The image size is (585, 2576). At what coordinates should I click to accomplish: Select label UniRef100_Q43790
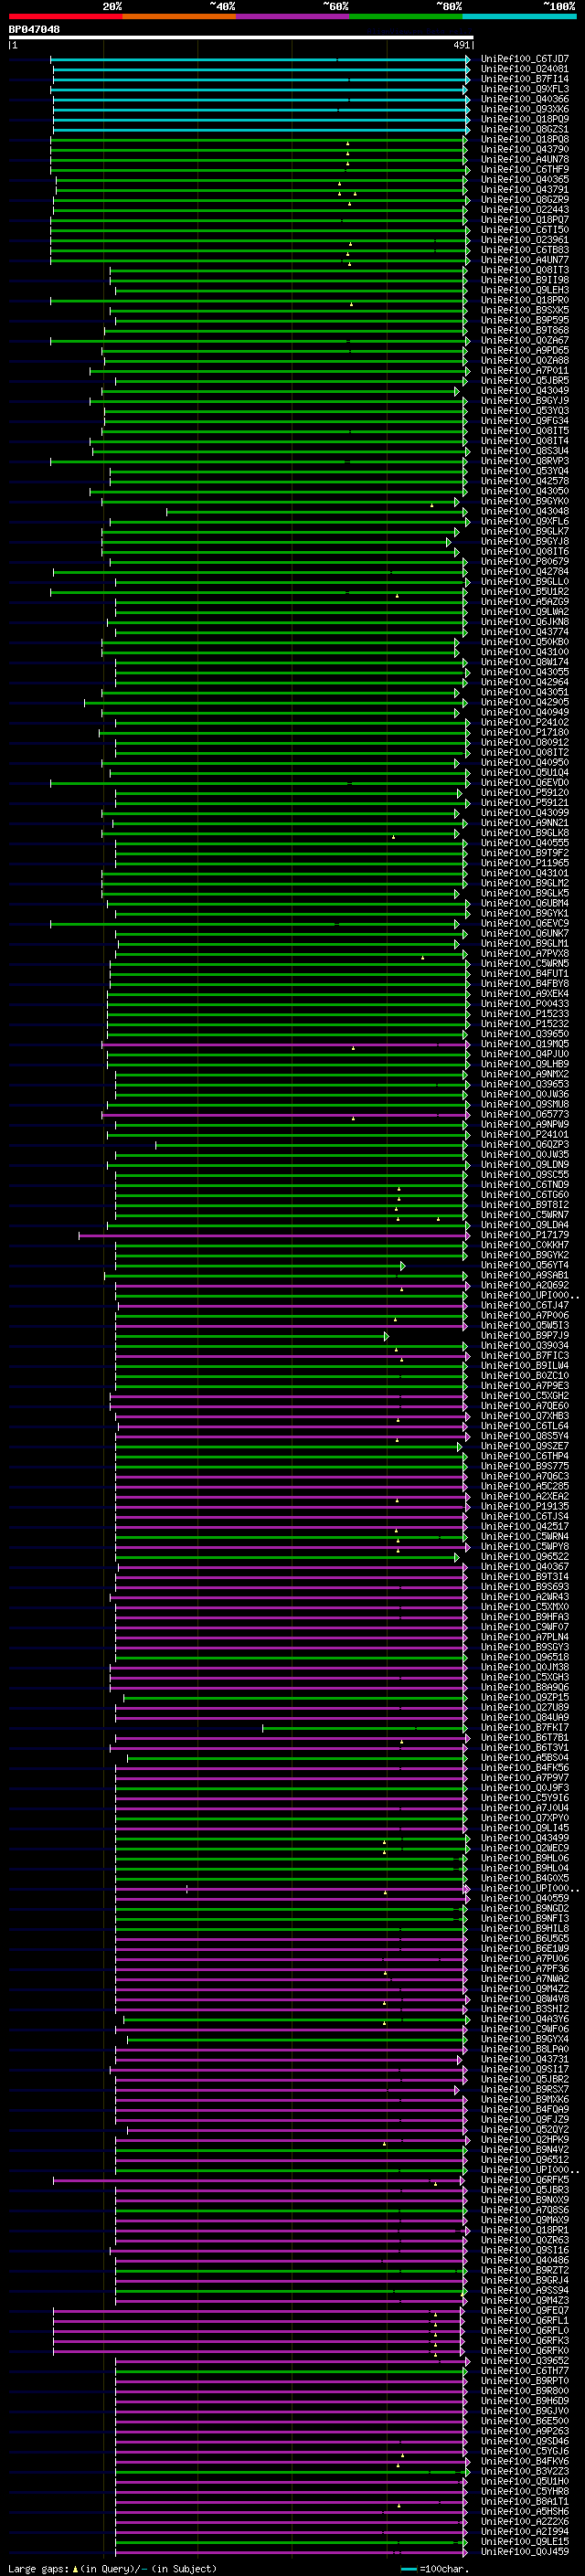[524, 150]
